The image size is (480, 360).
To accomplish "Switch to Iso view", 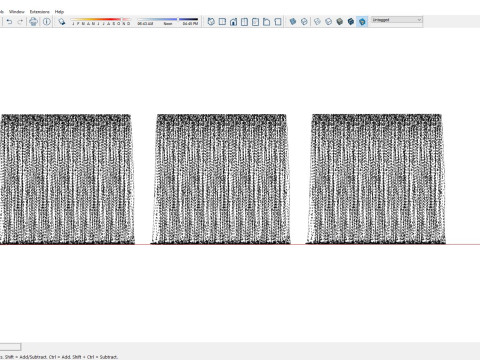I will (211, 22).
